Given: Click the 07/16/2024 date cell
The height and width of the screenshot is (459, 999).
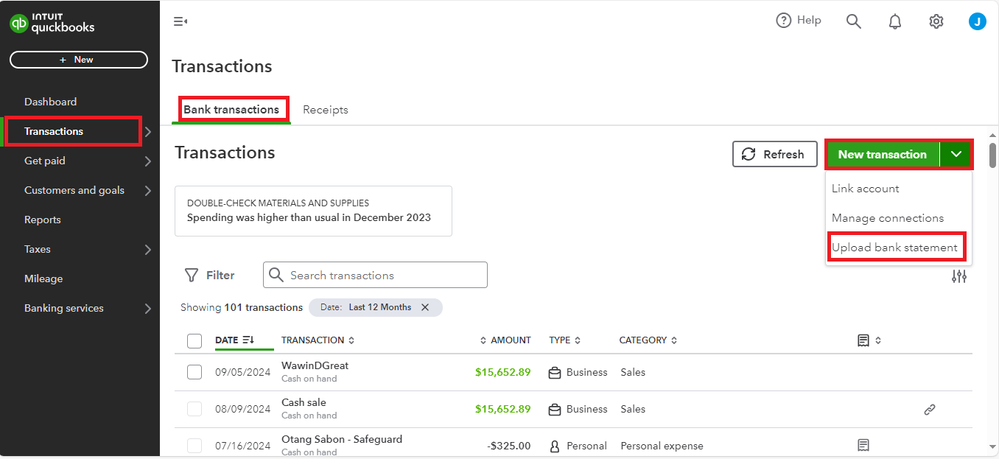Looking at the screenshot, I should (x=242, y=446).
